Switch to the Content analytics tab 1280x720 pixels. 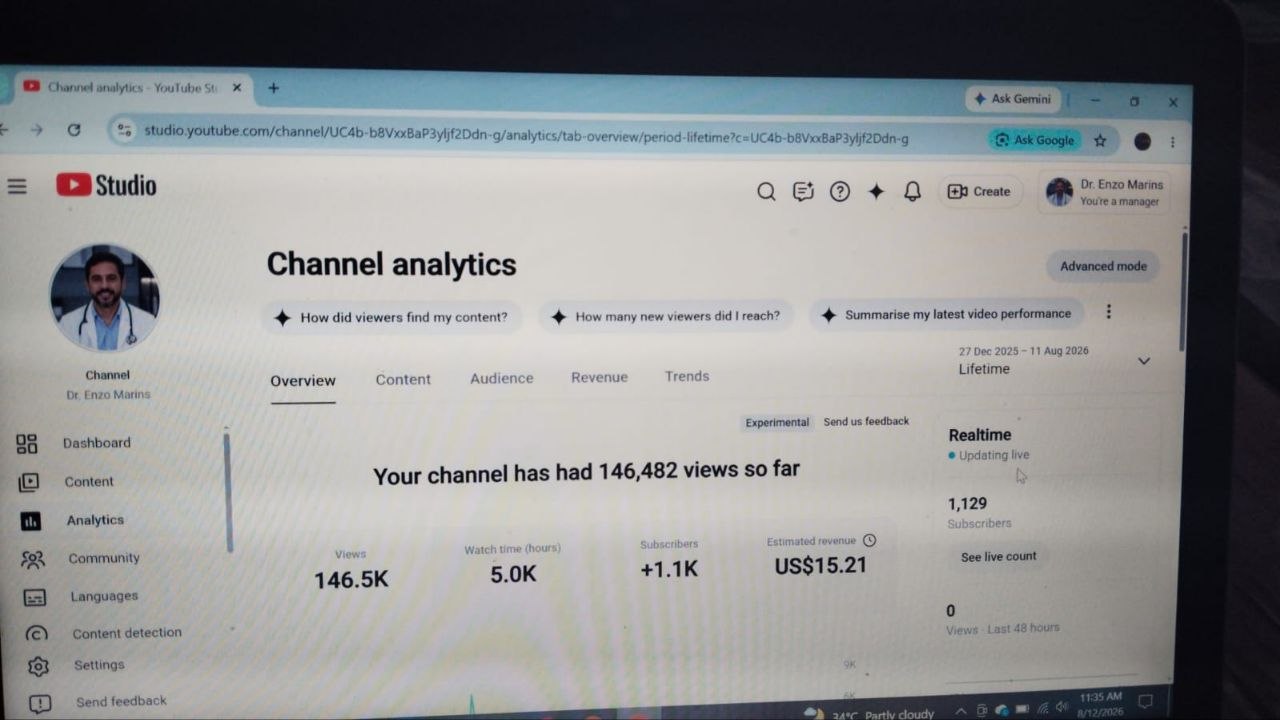click(403, 380)
